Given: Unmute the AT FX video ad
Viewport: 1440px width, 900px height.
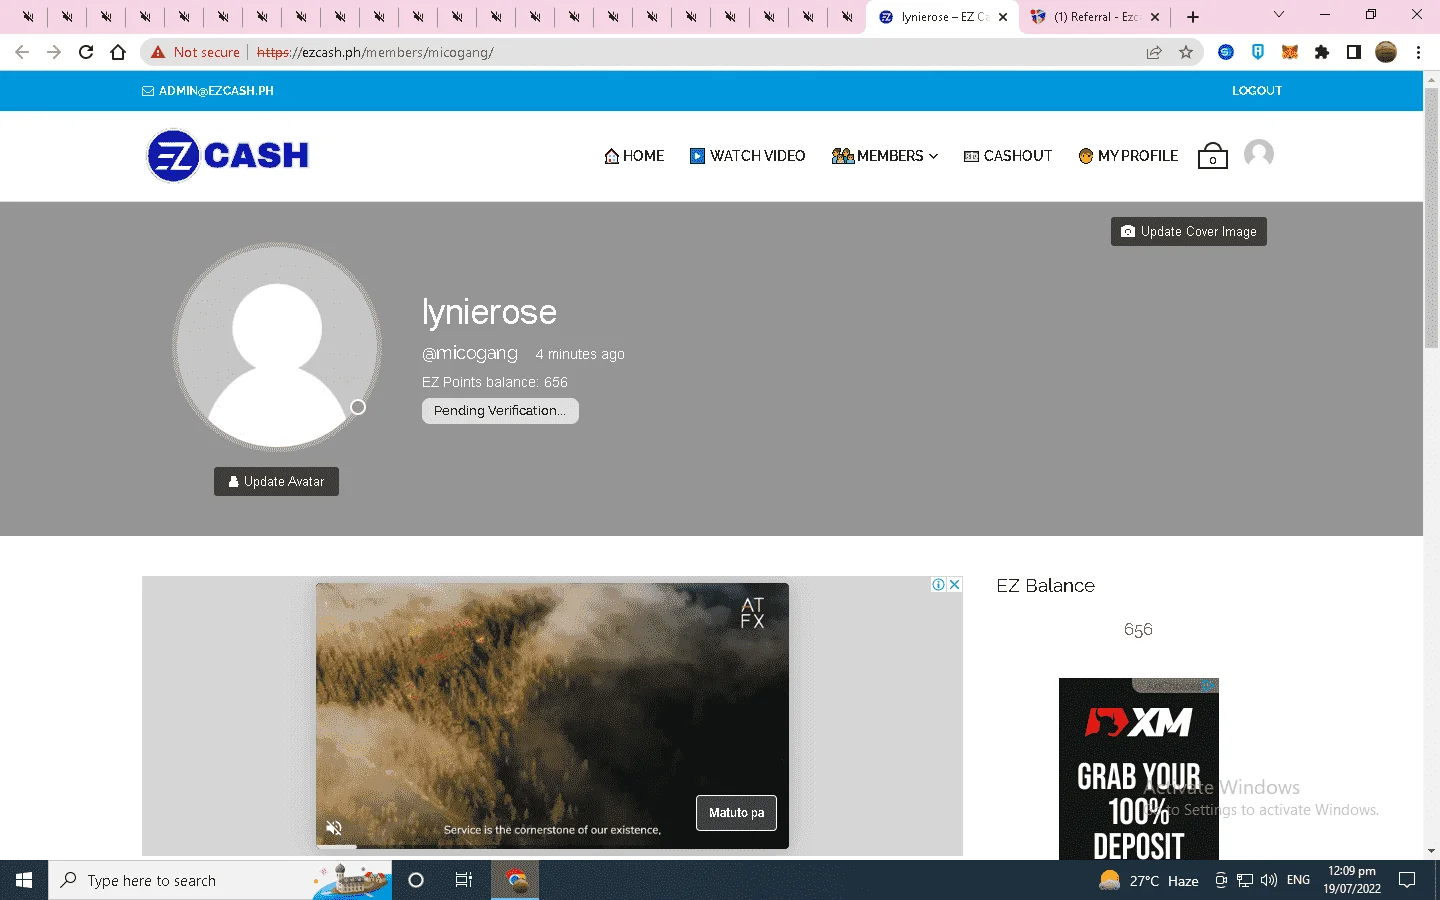Looking at the screenshot, I should (x=334, y=828).
